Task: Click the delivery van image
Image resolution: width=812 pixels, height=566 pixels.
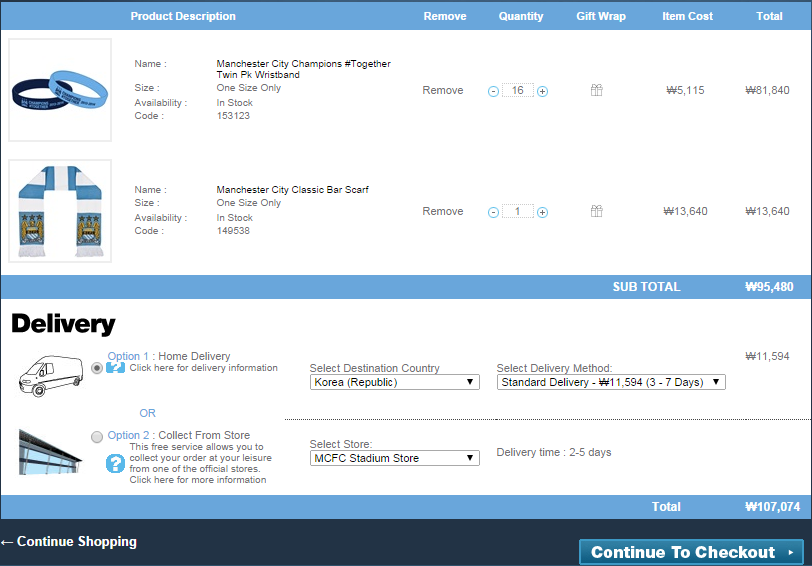Action: point(51,375)
